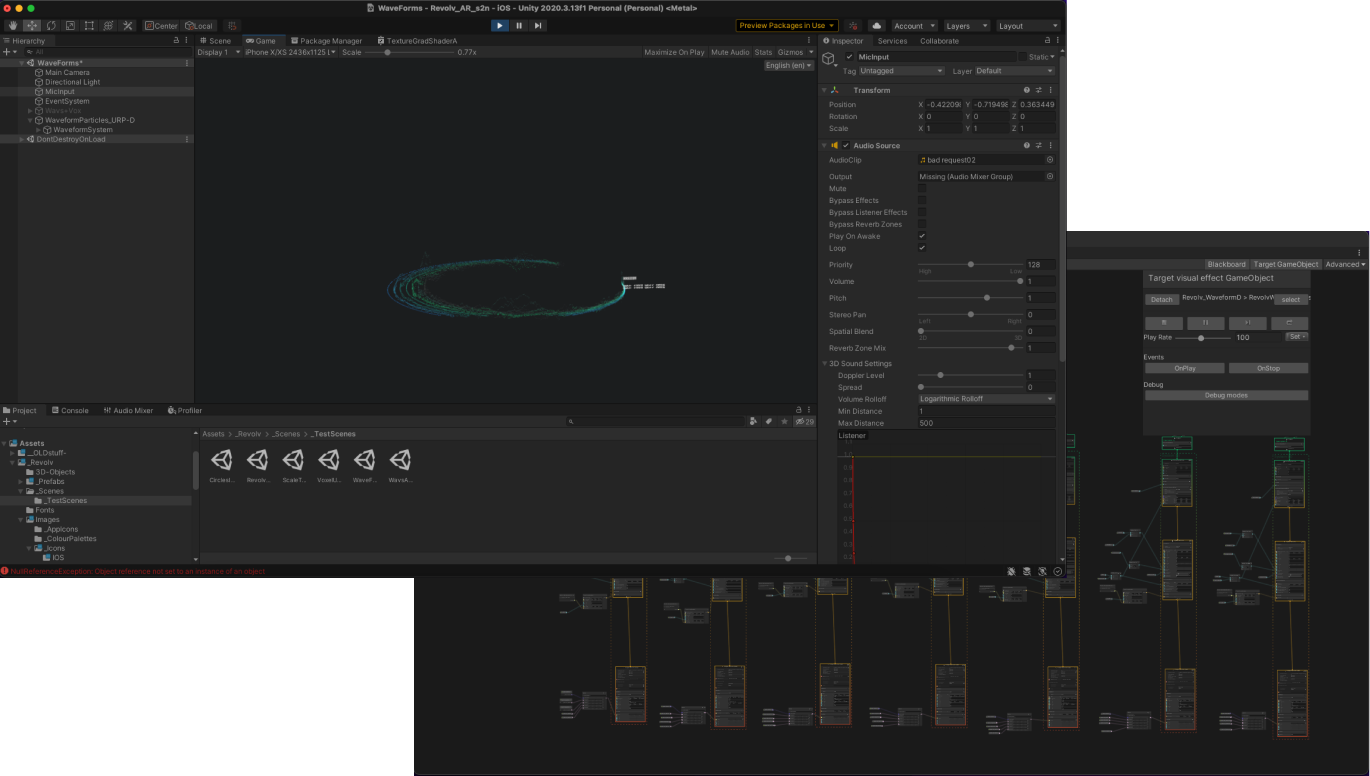
Task: Click OnPlay event button in VFX window
Action: 1185,368
